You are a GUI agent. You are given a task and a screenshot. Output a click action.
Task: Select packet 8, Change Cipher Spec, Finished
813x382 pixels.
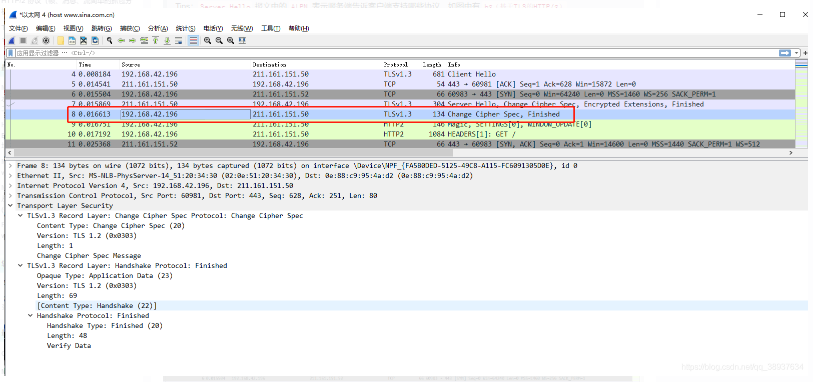click(399, 114)
